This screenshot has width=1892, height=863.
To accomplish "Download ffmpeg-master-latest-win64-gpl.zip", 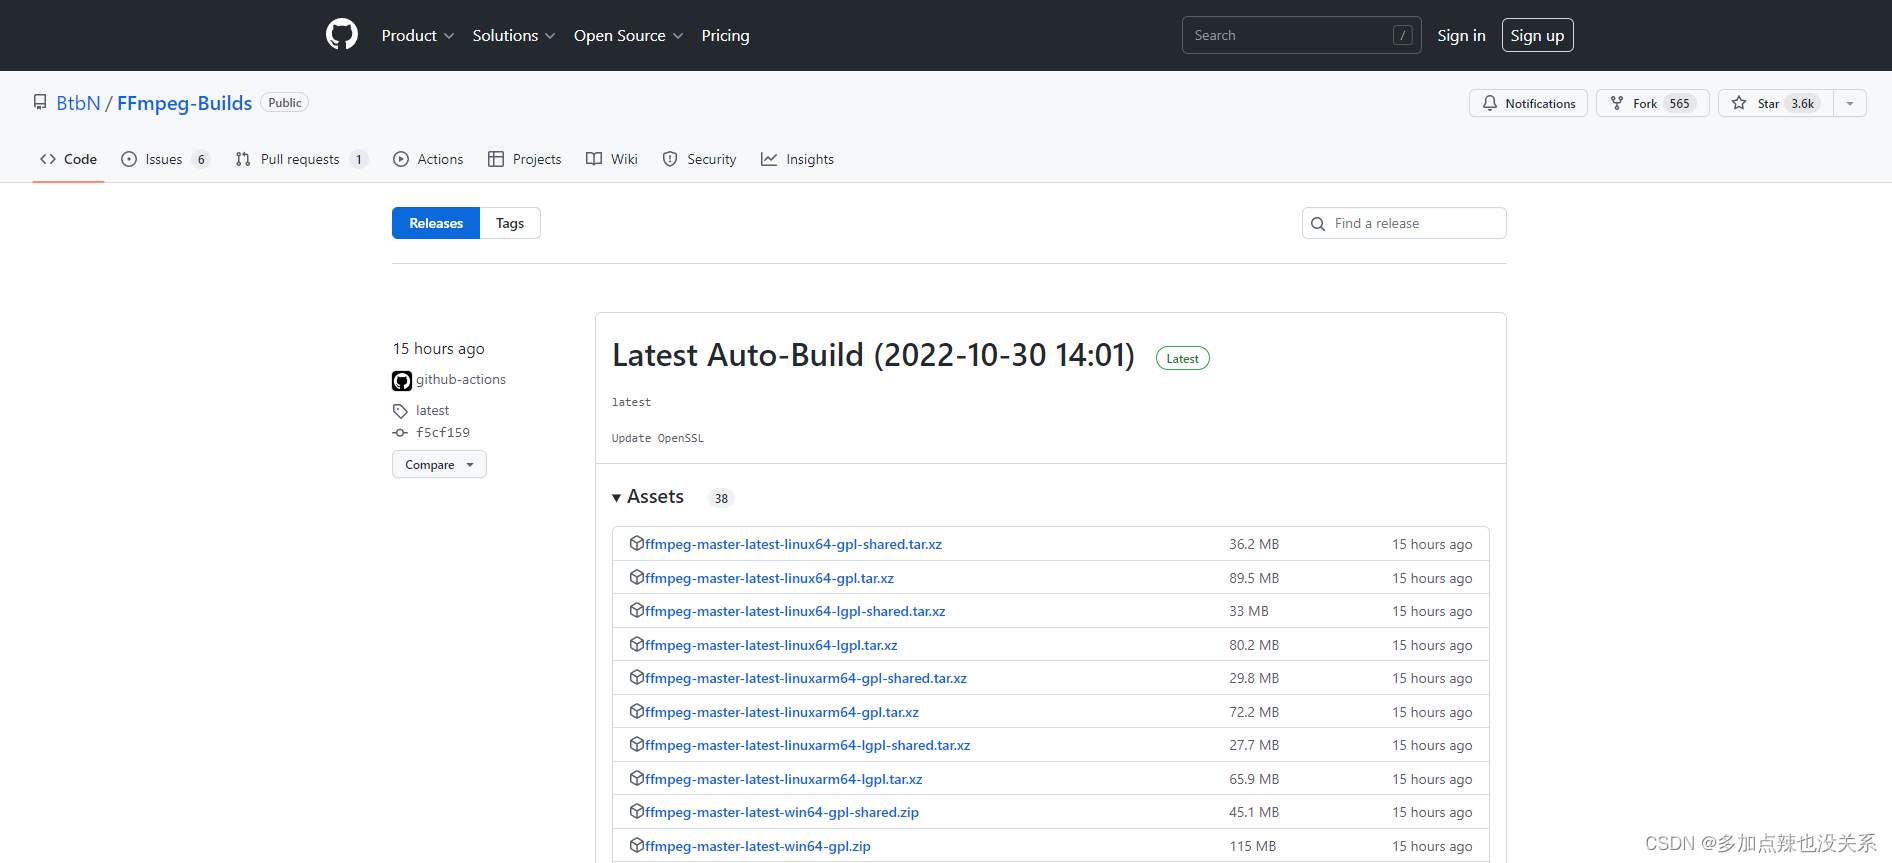I will (758, 846).
